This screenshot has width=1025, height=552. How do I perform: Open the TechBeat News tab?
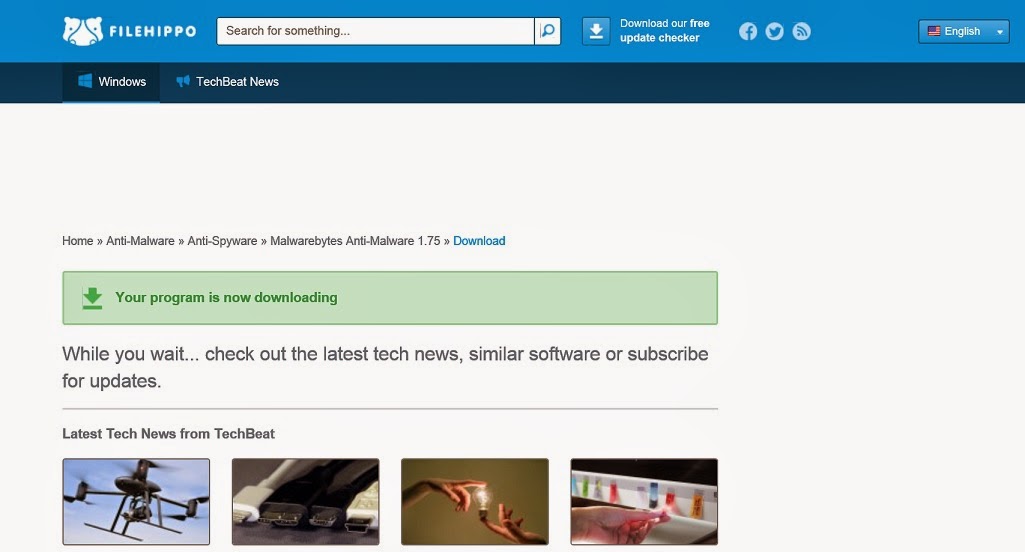point(227,82)
